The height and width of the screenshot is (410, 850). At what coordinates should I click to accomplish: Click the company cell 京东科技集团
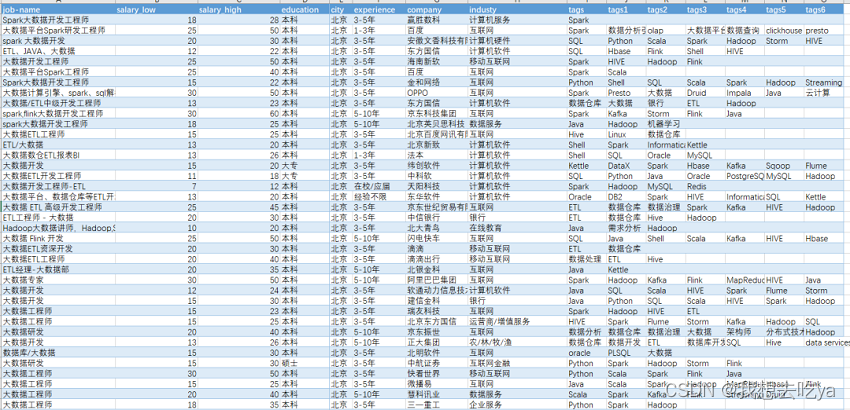(x=436, y=113)
